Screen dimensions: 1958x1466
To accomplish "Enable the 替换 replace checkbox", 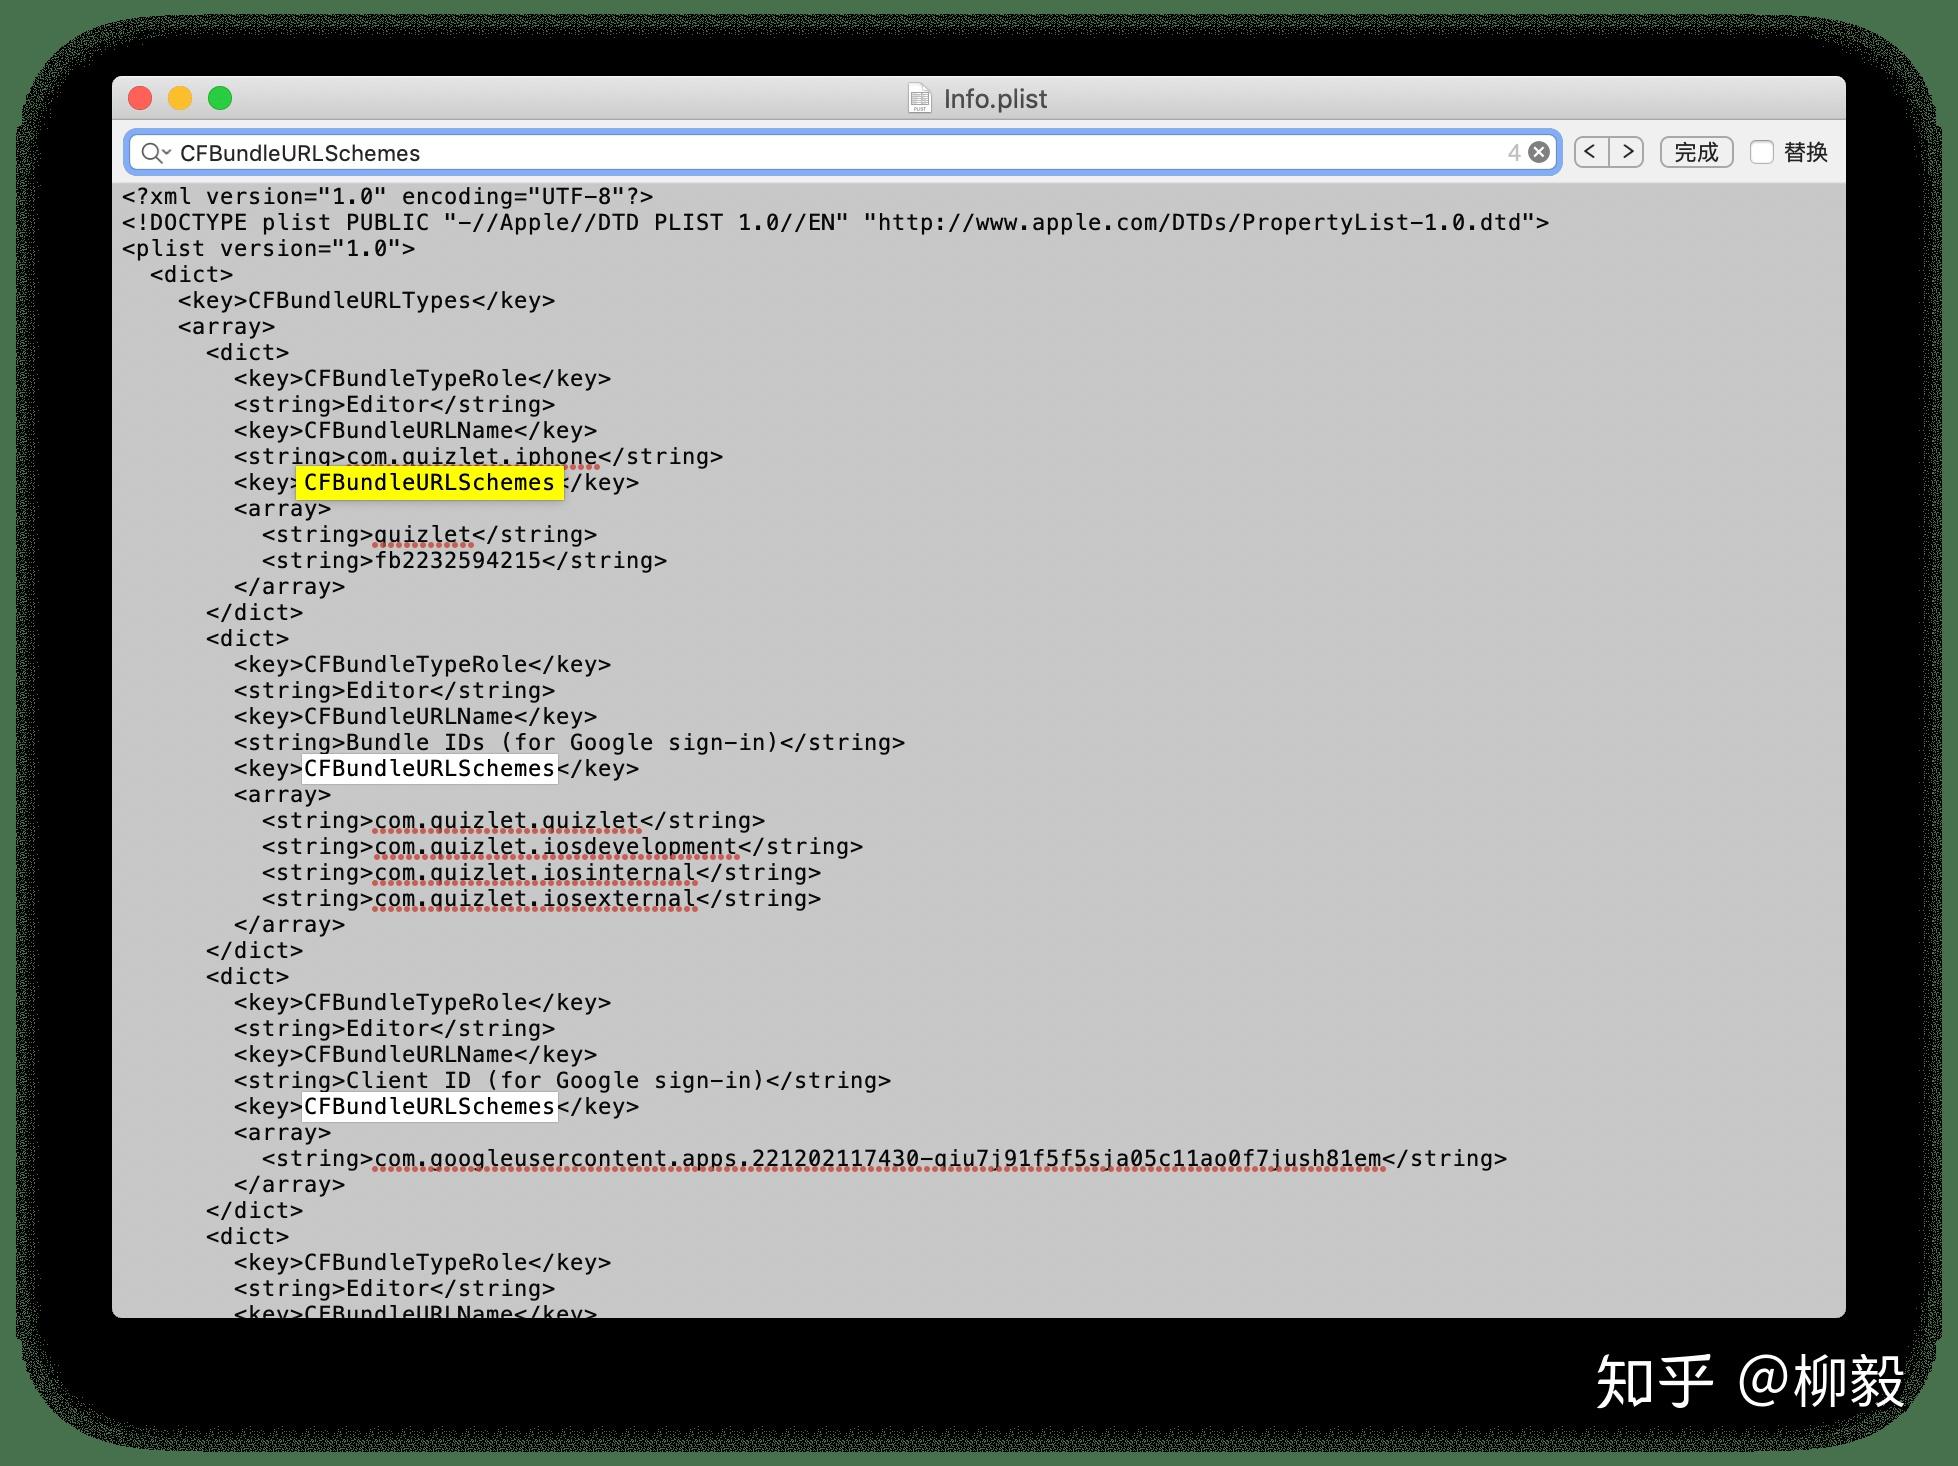I will point(1761,152).
